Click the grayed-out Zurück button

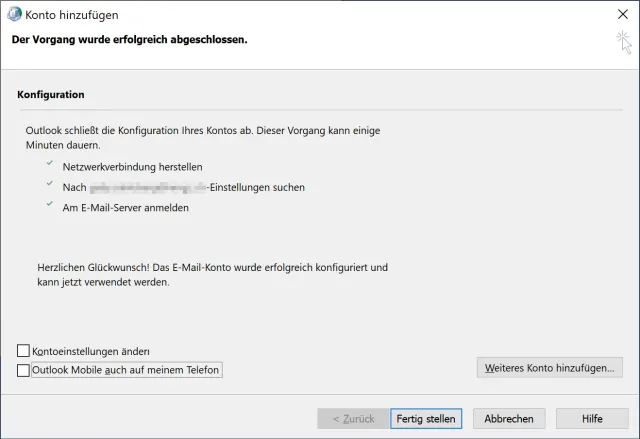click(x=353, y=419)
